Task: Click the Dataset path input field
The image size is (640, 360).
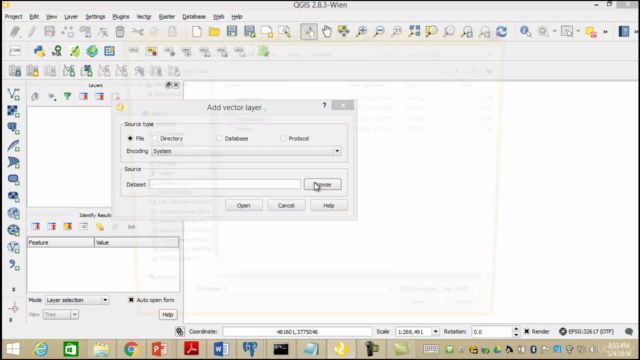Action: pyautogui.click(x=225, y=184)
